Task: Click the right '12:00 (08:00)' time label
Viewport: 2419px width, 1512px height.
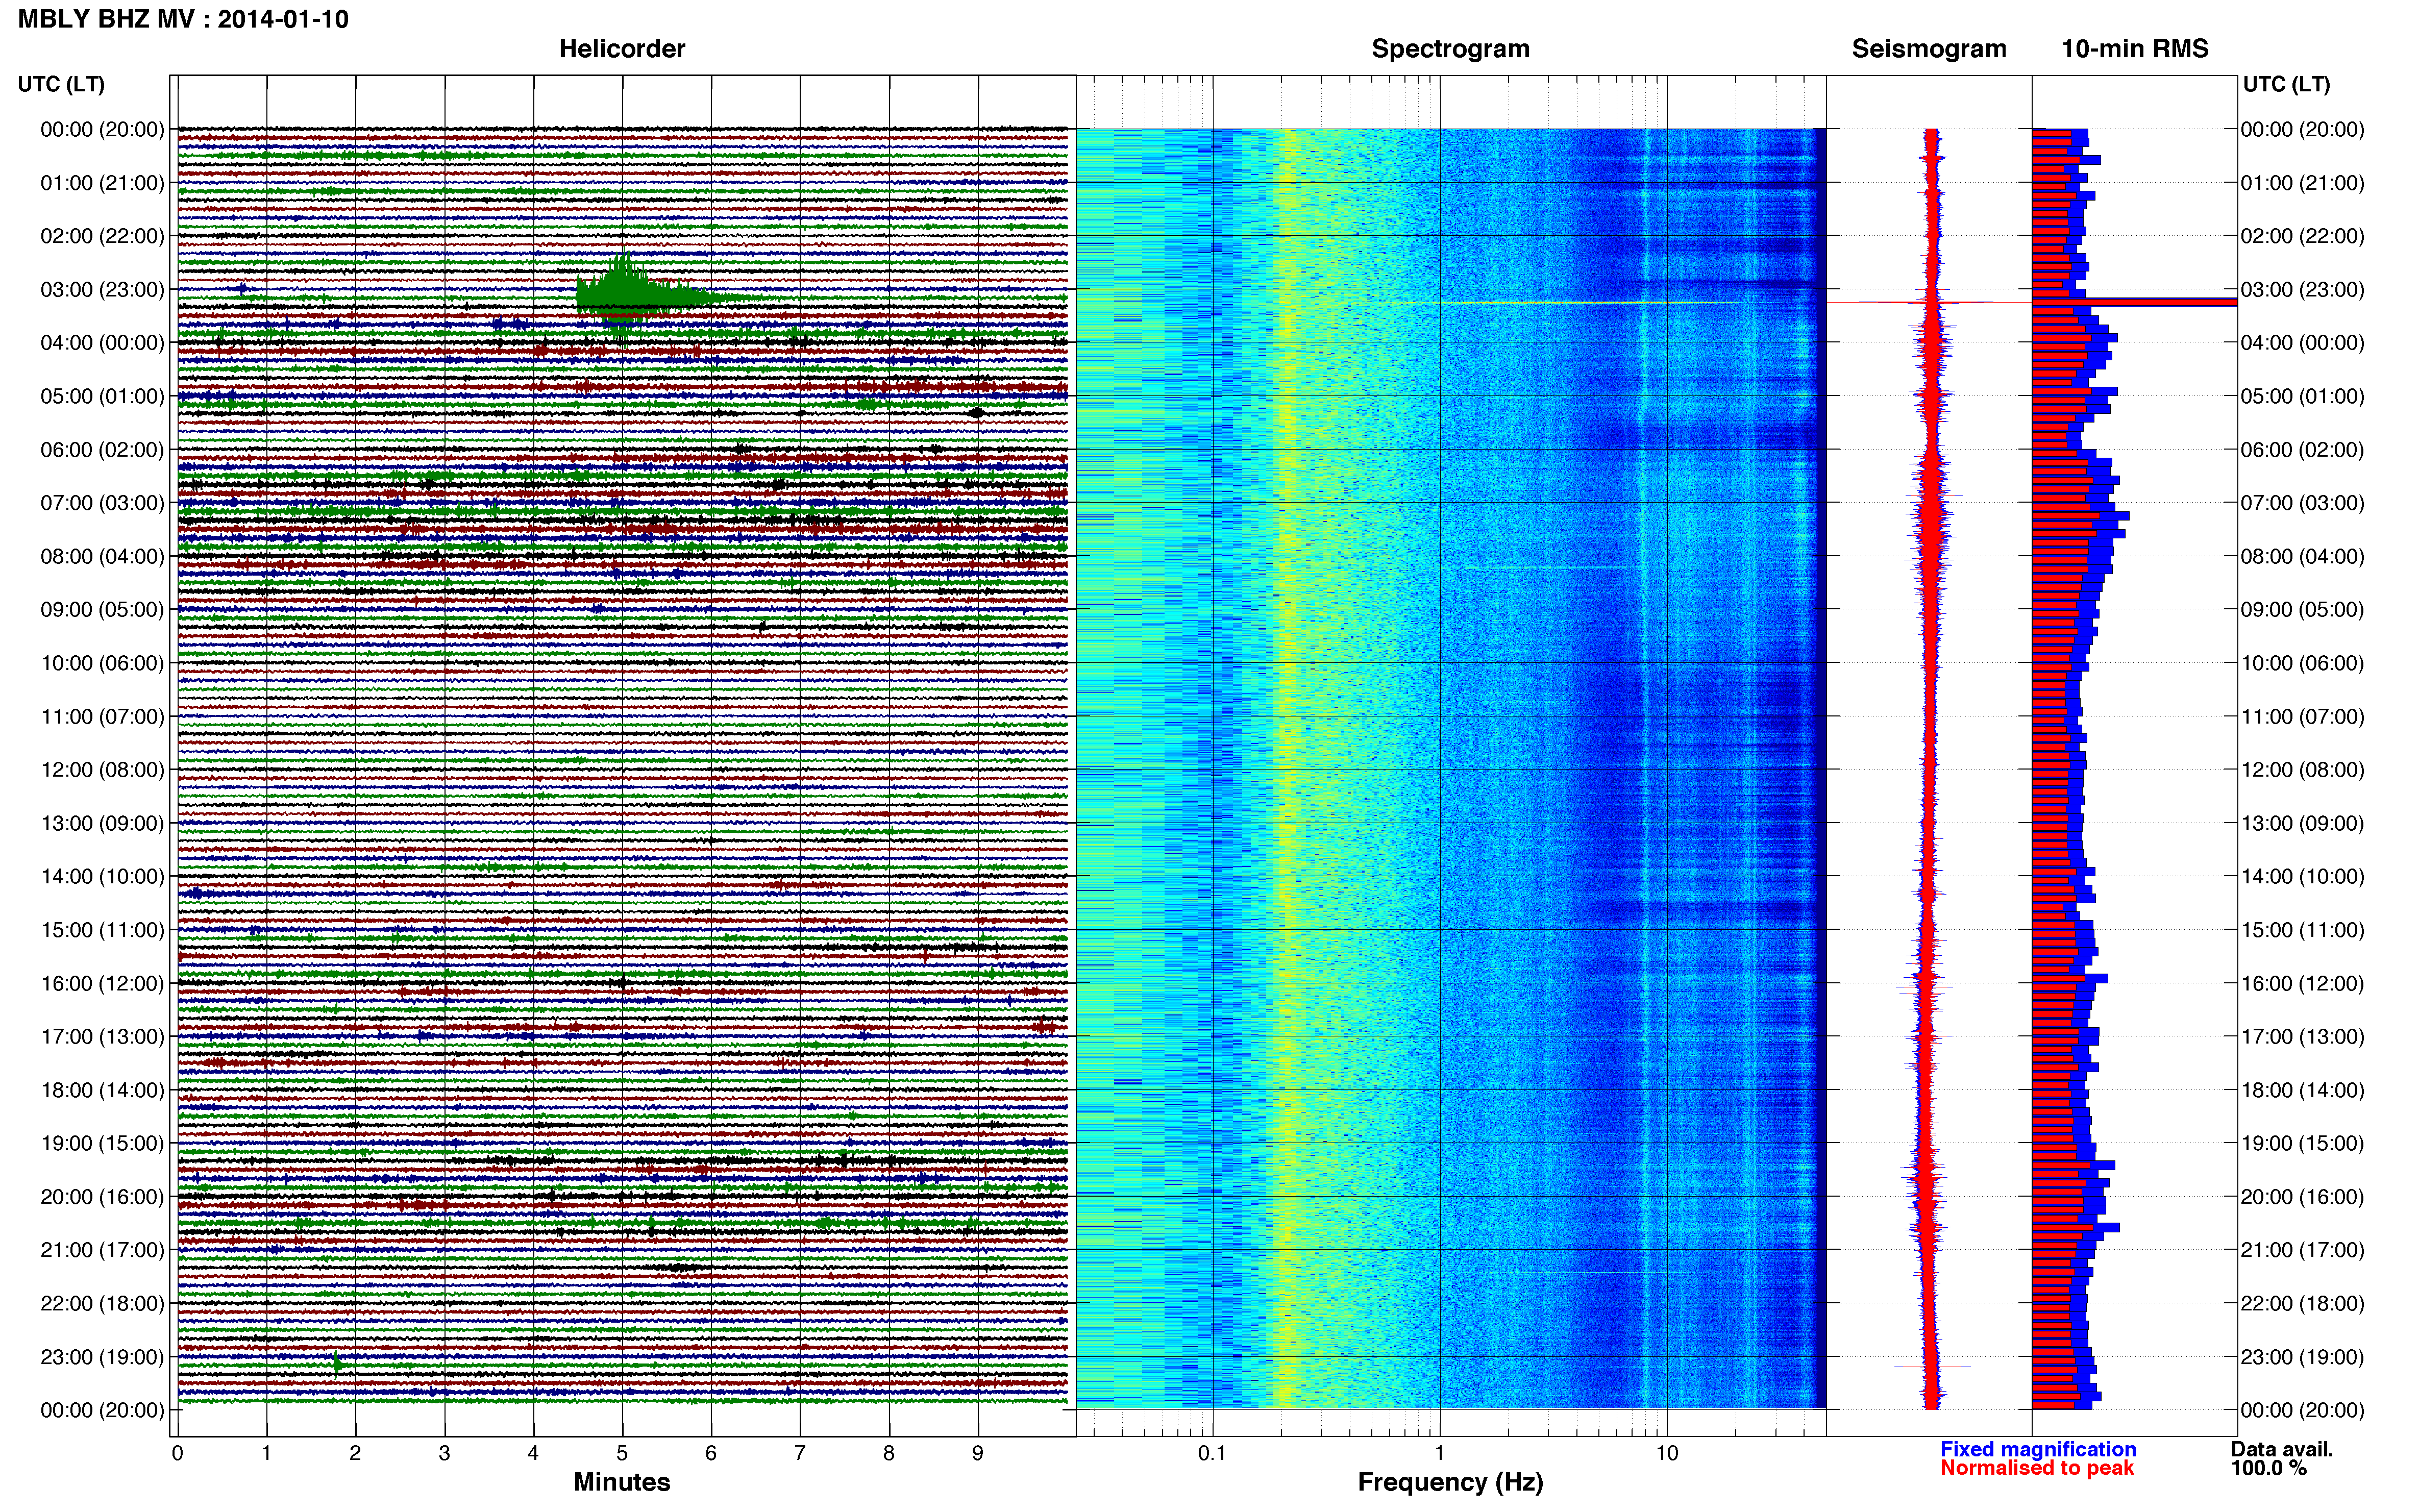Action: tap(2302, 770)
